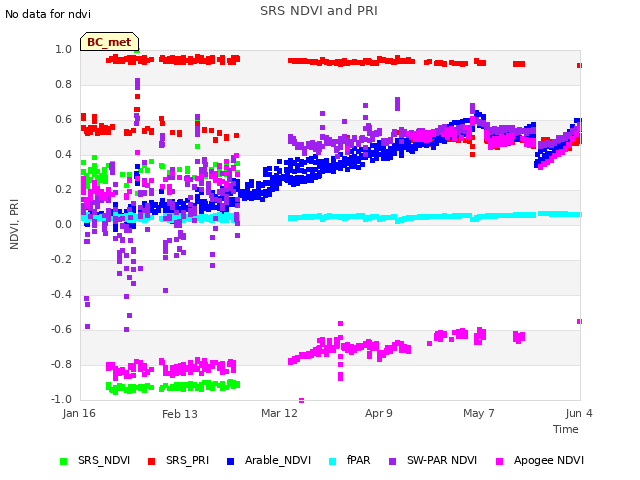
Task: Click the -0.6 y-axis tick label
Action: [61, 329]
